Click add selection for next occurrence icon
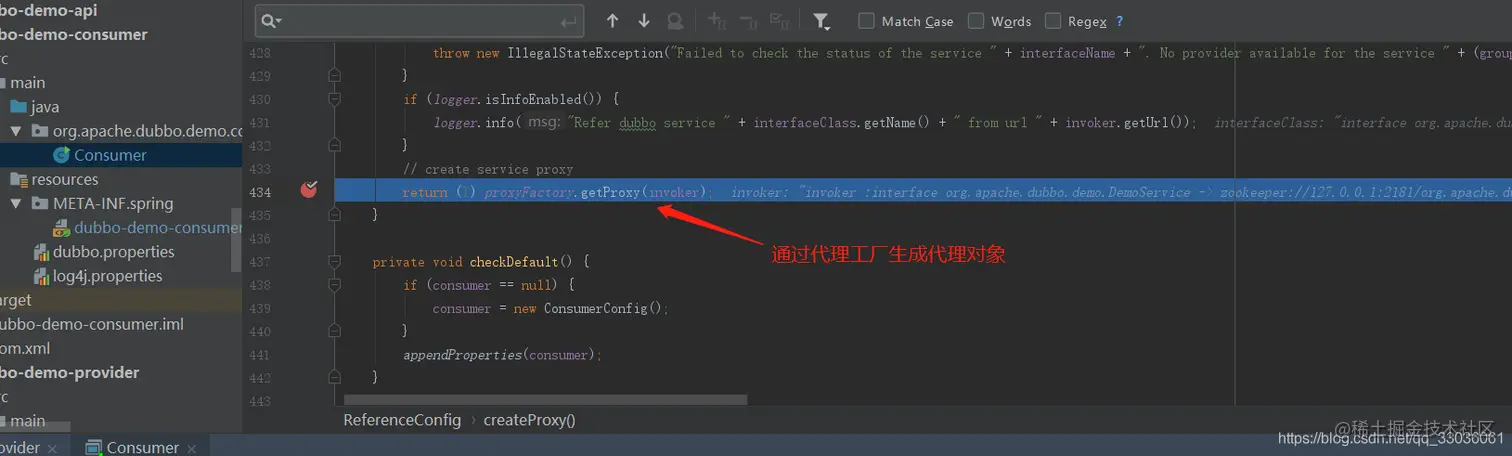This screenshot has width=1512, height=456. coord(717,21)
